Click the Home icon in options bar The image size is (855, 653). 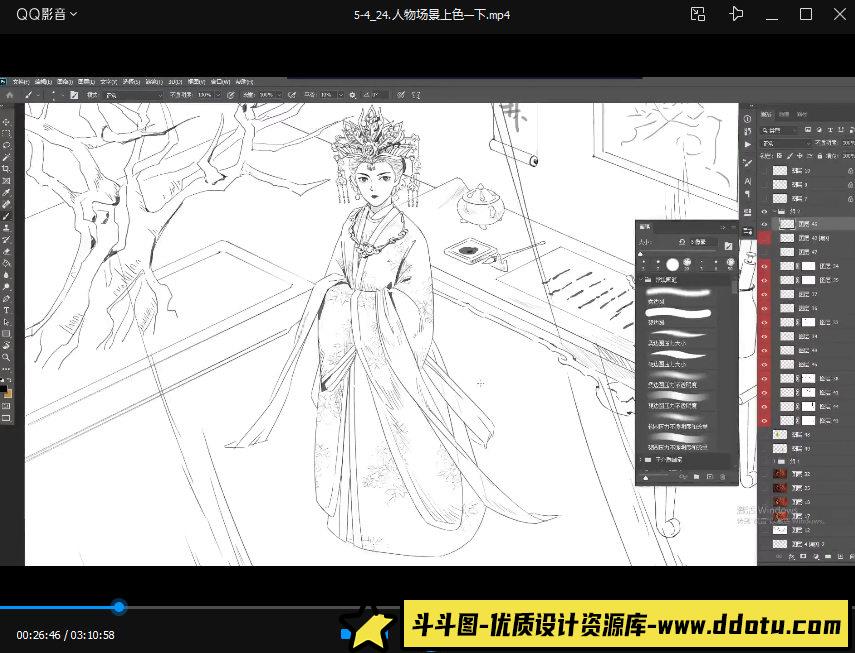10,95
